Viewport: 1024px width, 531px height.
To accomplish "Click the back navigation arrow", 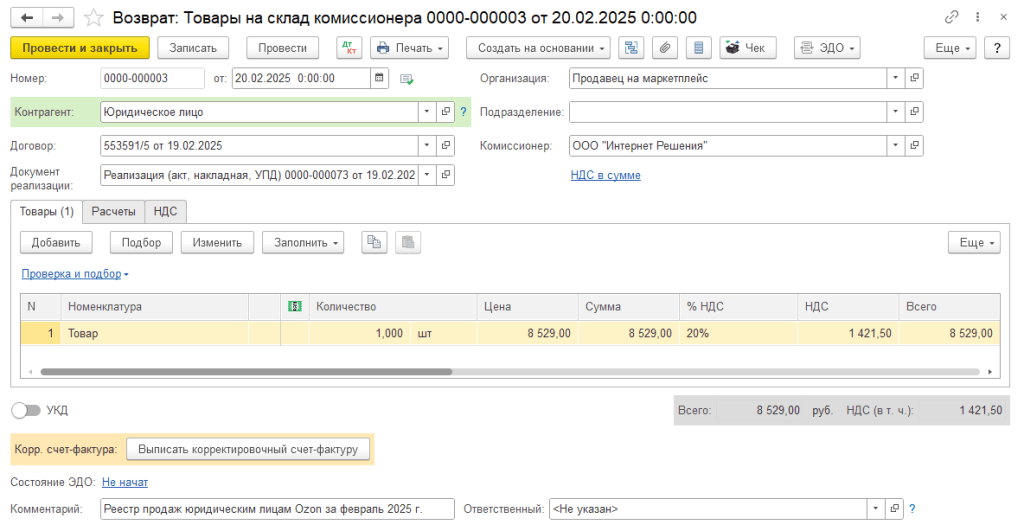I will point(26,18).
